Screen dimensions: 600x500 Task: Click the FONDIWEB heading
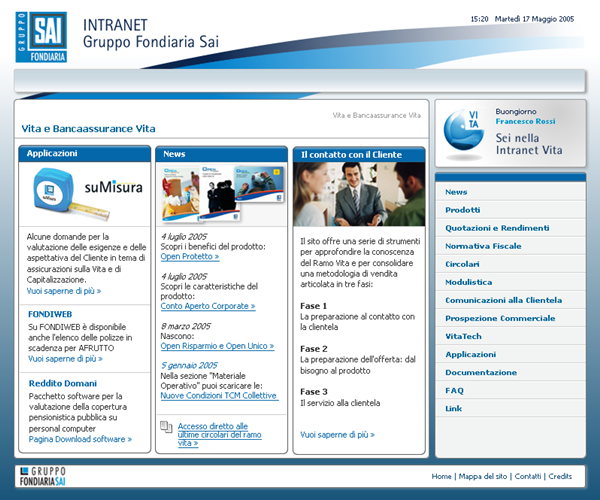tap(50, 314)
